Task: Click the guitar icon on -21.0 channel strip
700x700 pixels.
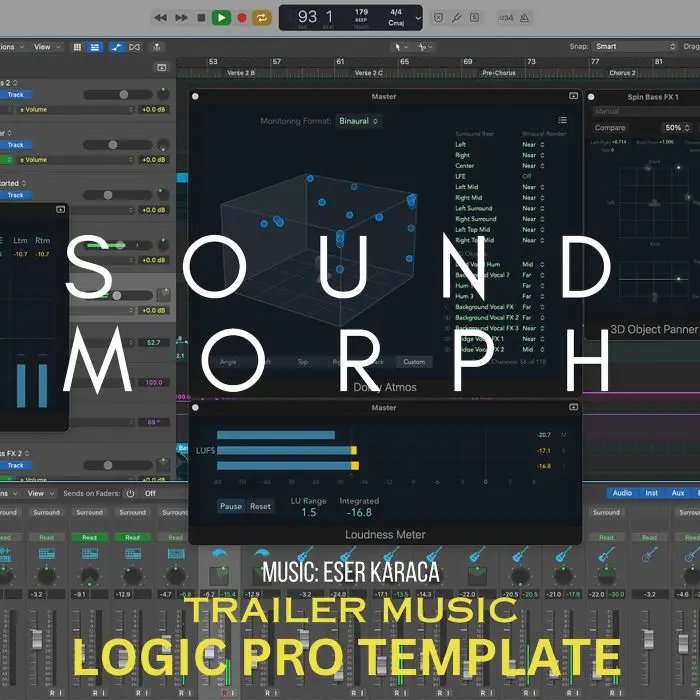Action: point(563,555)
